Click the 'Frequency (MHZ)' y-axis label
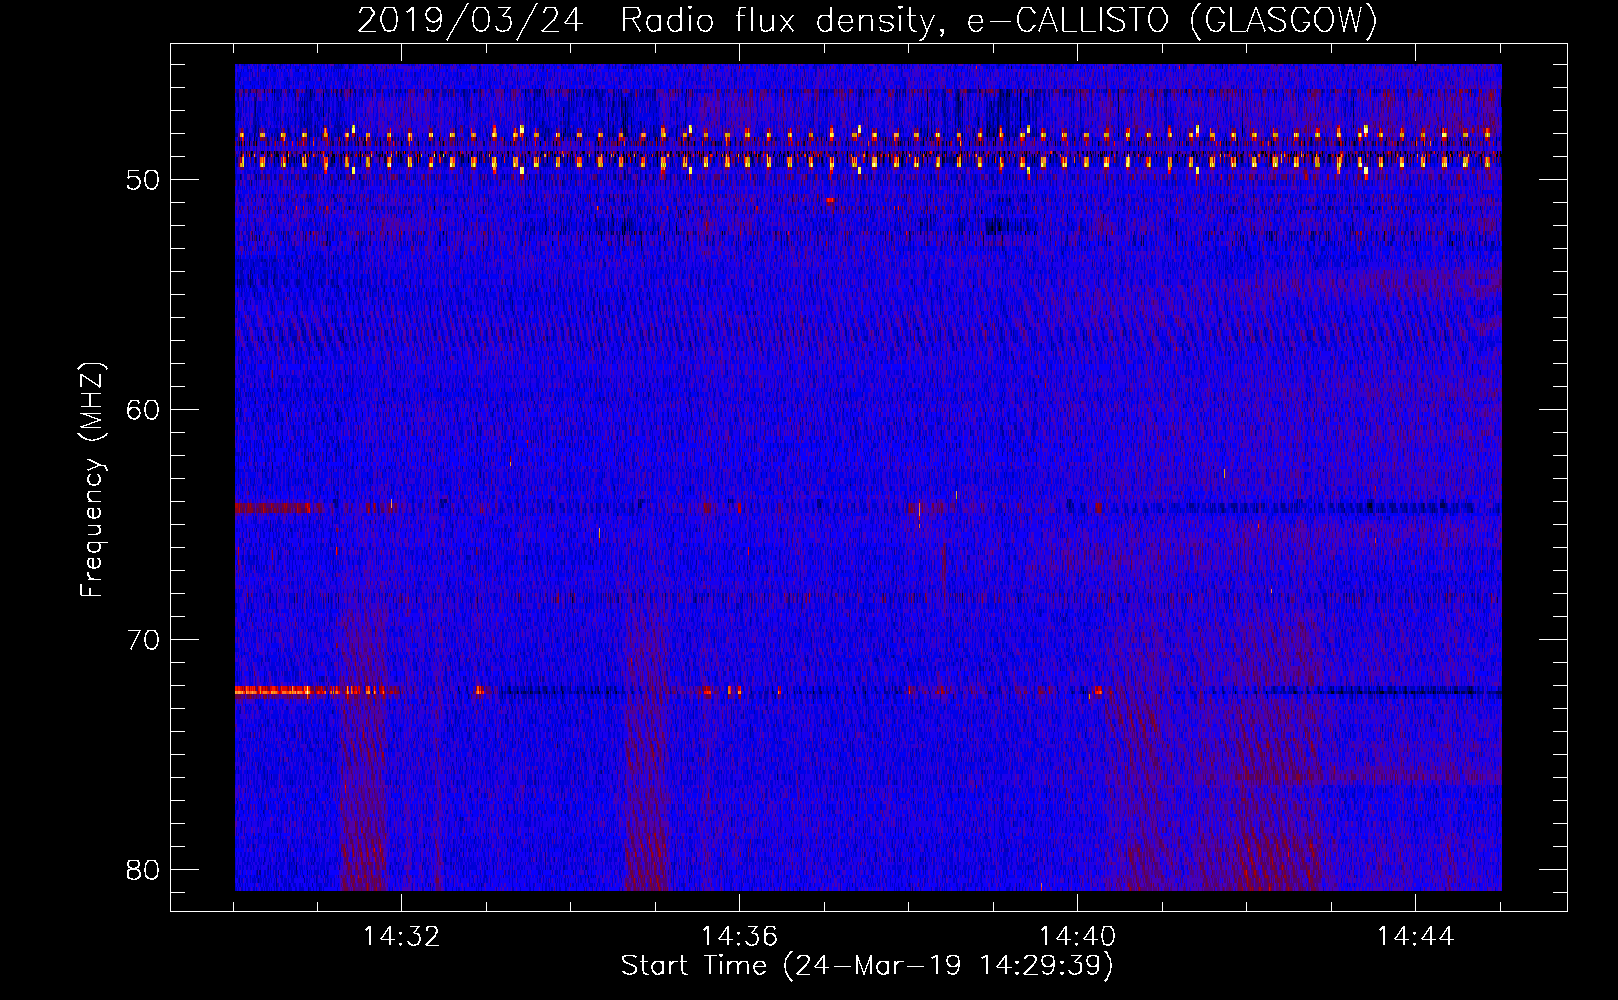 (x=92, y=480)
